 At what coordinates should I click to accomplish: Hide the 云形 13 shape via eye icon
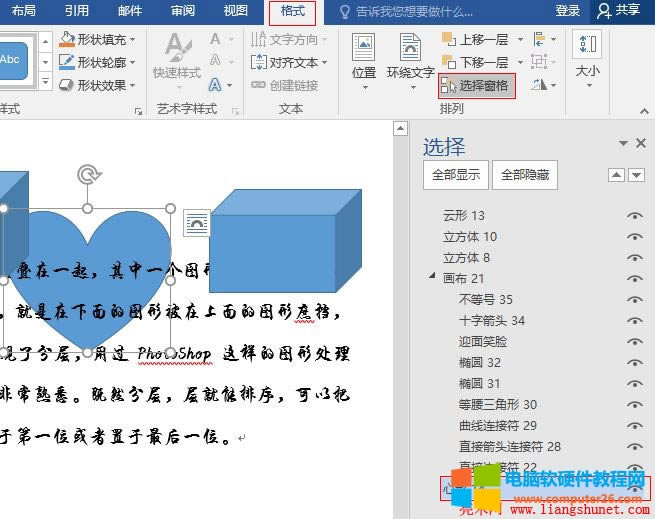(x=634, y=216)
